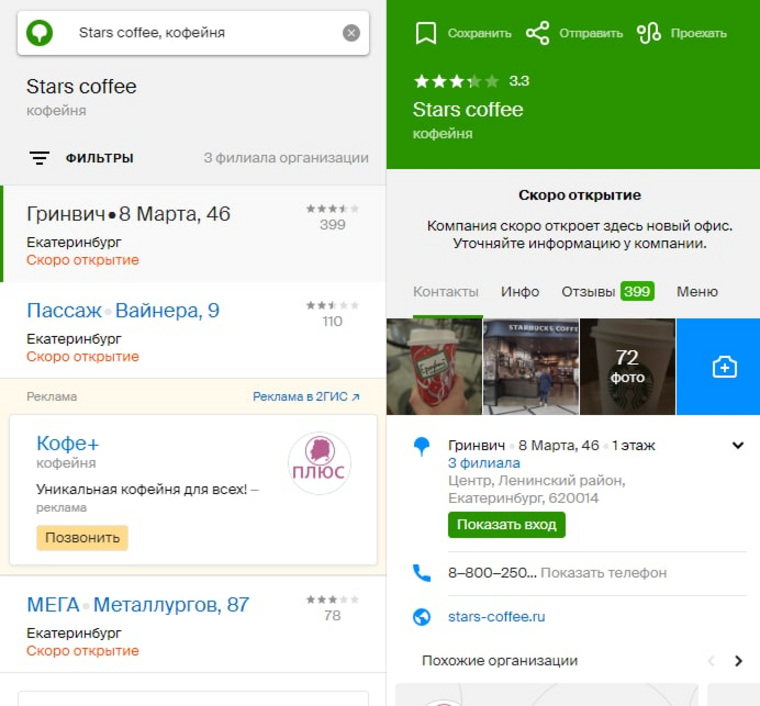This screenshot has width=760, height=706.
Task: Open the red coffee cup photo
Action: pos(434,367)
